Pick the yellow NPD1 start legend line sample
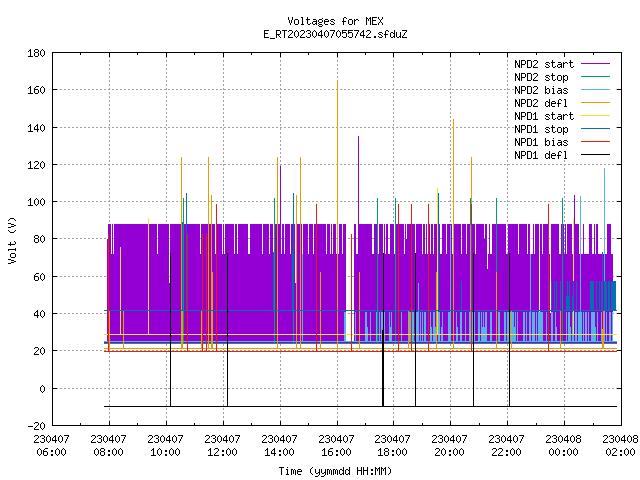This screenshot has width=640, height=480. pyautogui.click(x=596, y=116)
